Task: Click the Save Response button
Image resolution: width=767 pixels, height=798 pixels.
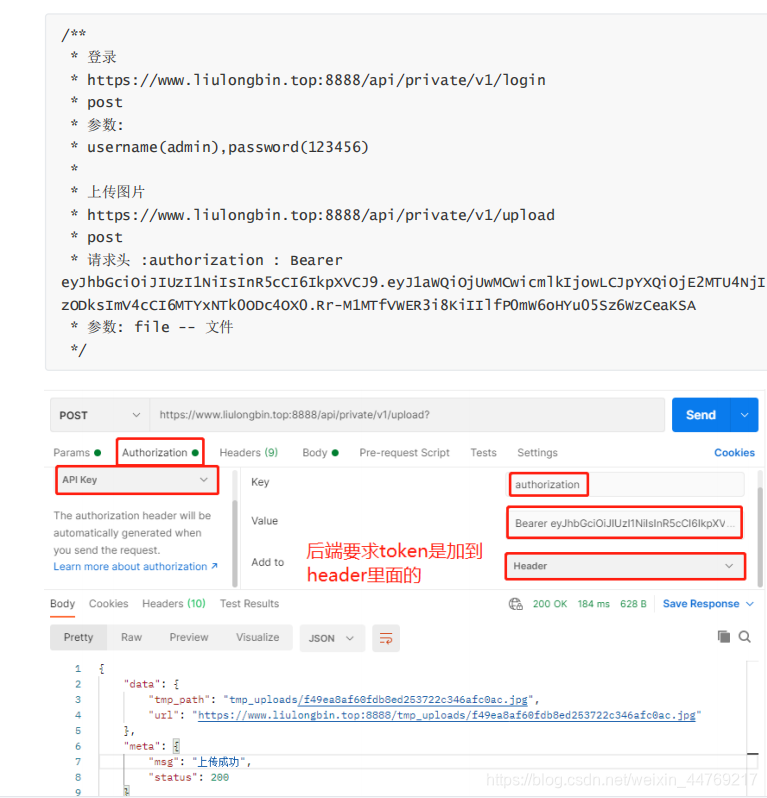Action: tap(701, 604)
